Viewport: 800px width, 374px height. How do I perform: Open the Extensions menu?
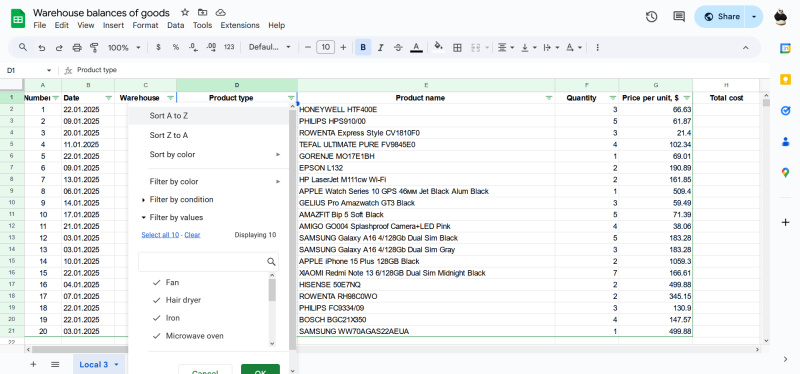[x=240, y=25]
